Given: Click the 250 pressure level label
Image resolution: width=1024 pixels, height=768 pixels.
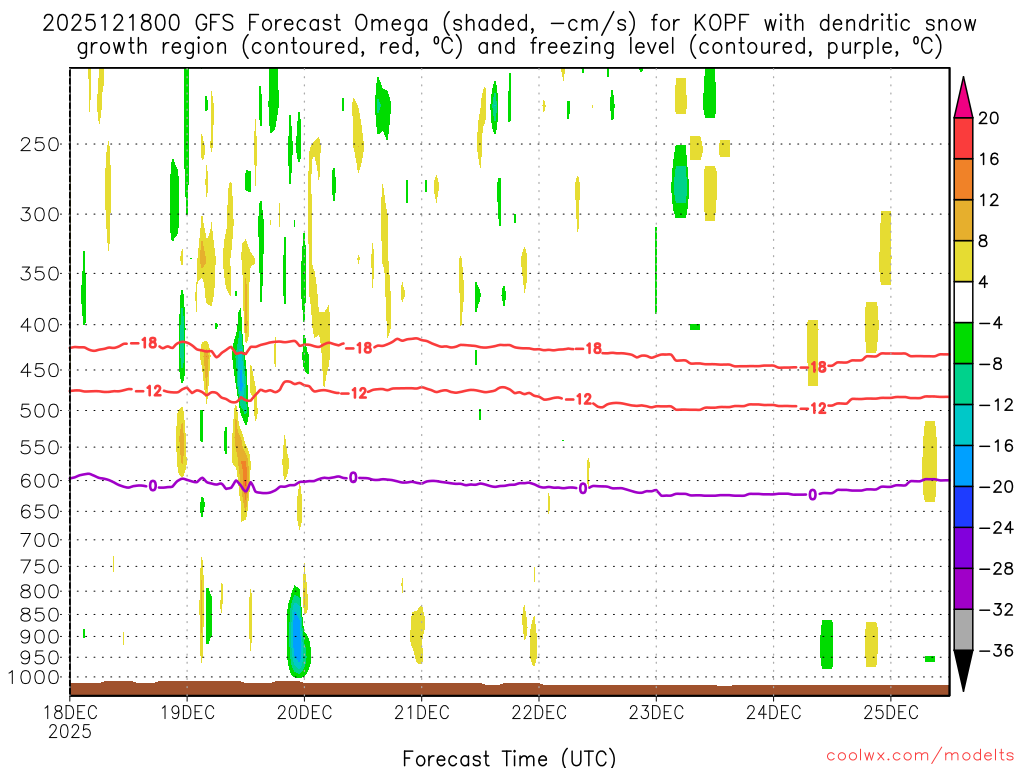Looking at the screenshot, I should click(x=40, y=144).
